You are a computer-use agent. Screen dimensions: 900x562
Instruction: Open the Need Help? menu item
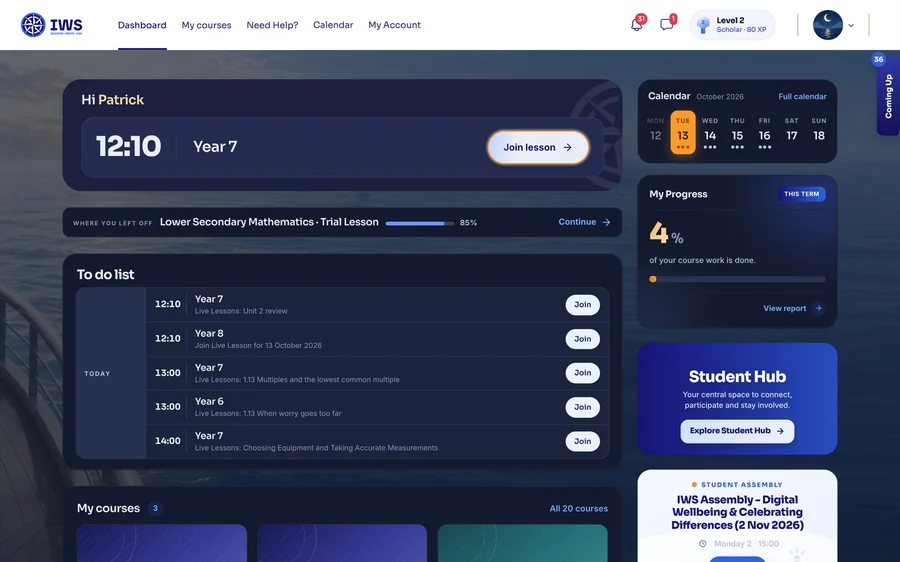point(272,25)
